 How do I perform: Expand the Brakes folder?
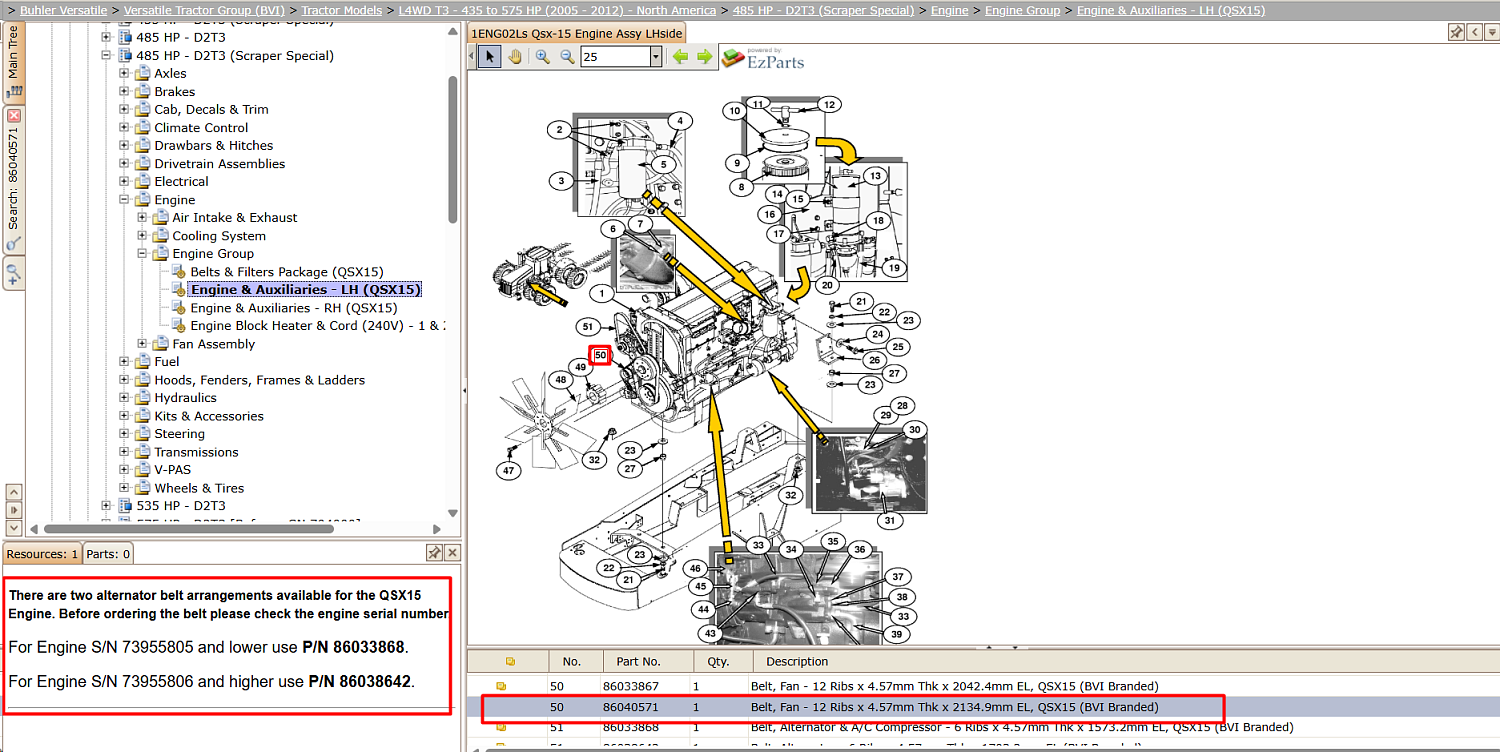pos(124,92)
